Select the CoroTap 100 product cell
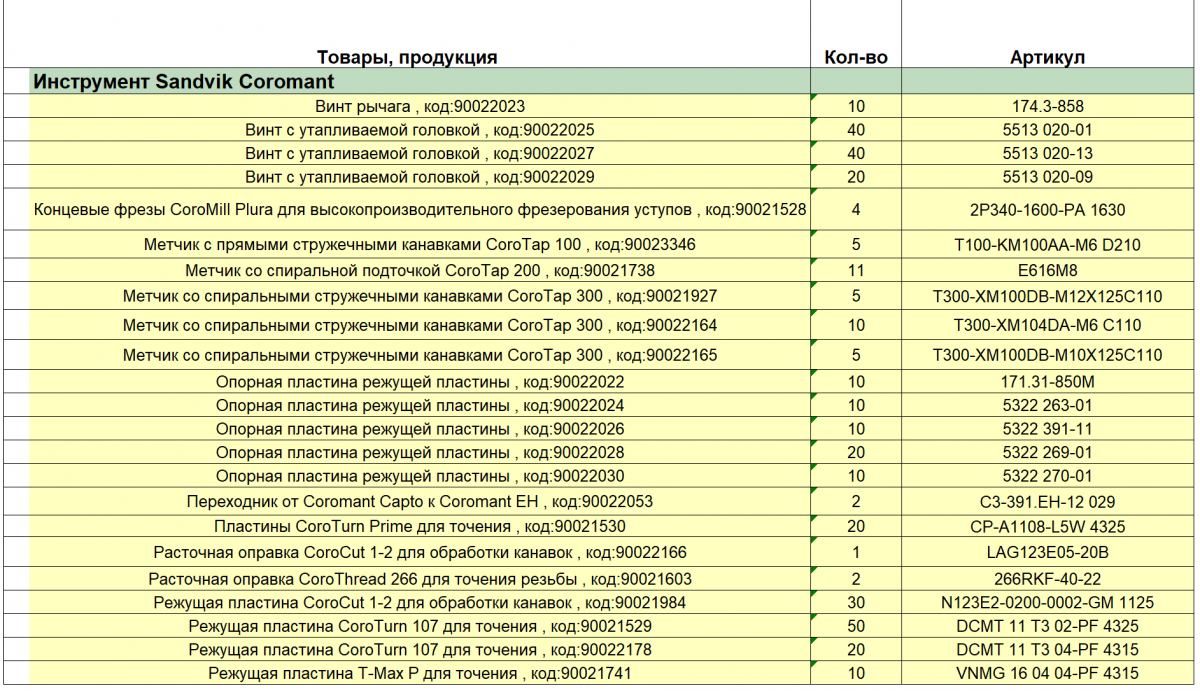The height and width of the screenshot is (691, 1200). pyautogui.click(x=419, y=245)
